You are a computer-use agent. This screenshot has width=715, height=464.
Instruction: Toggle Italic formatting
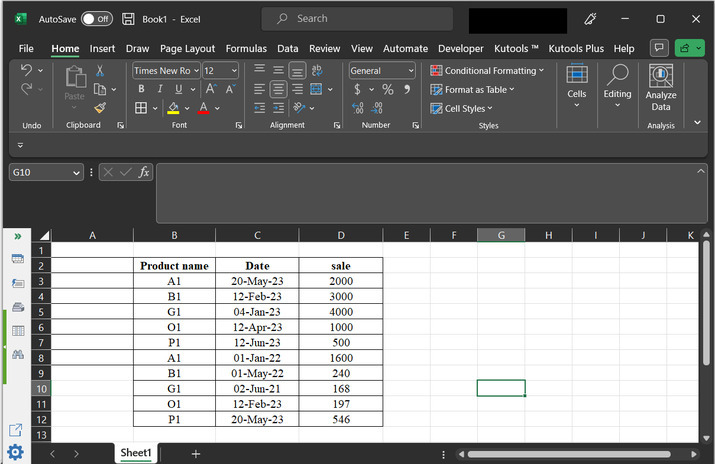(160, 90)
